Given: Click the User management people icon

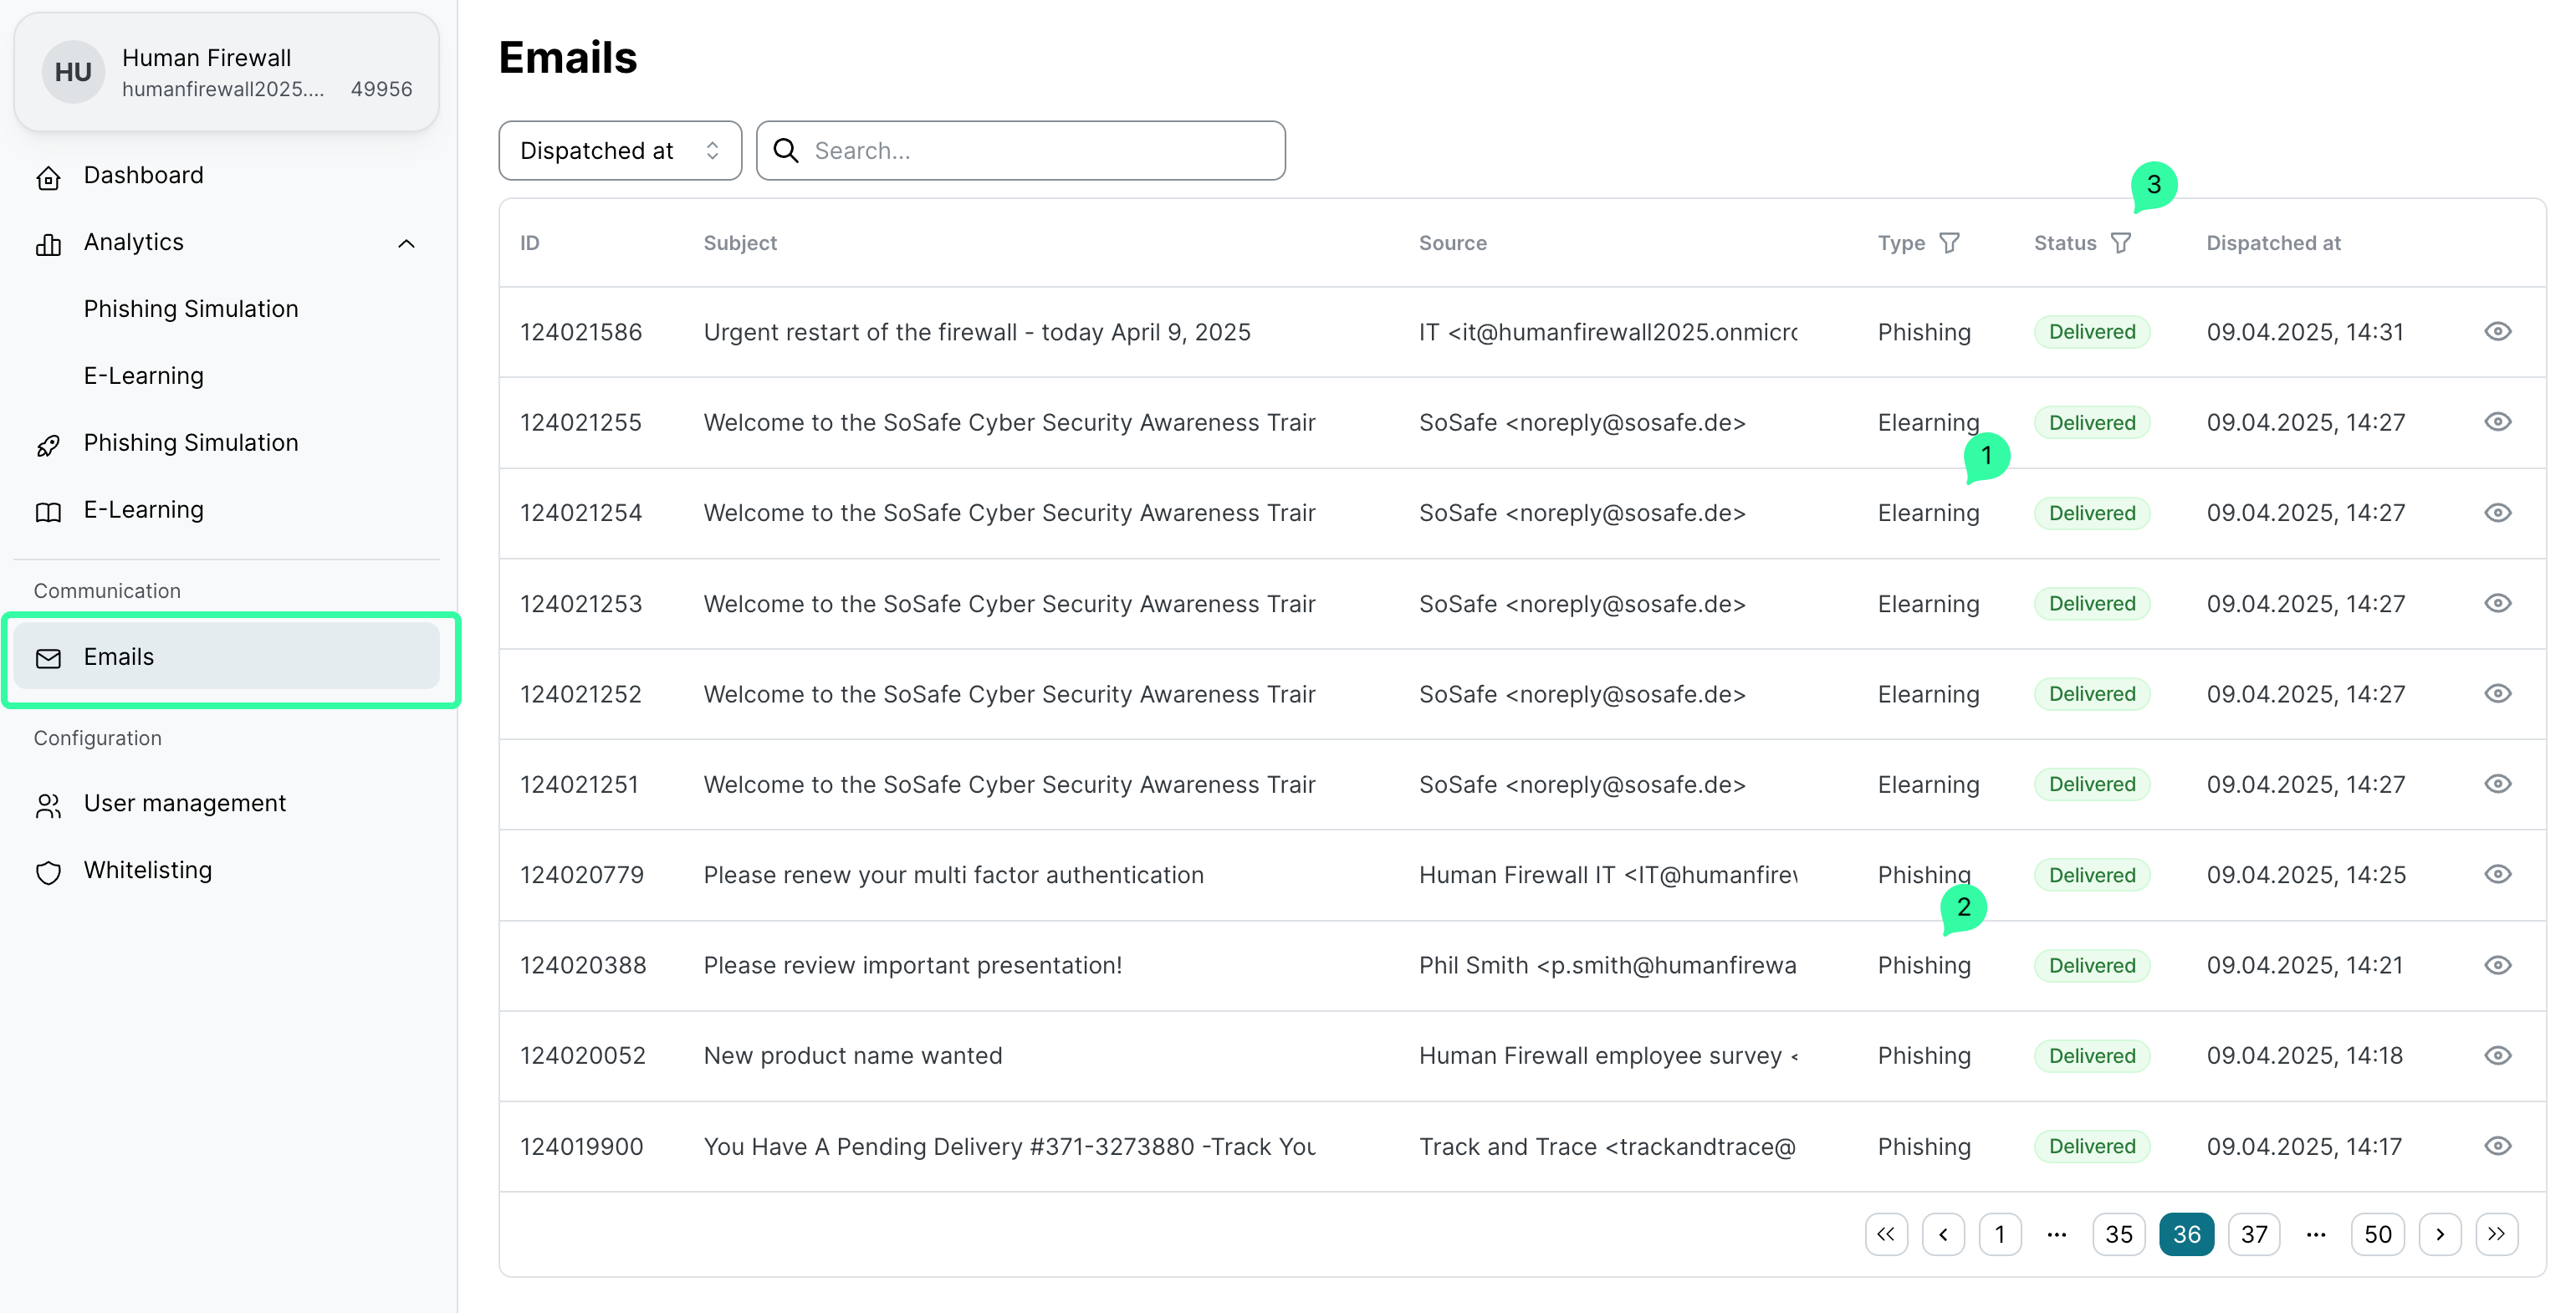Looking at the screenshot, I should click(48, 805).
